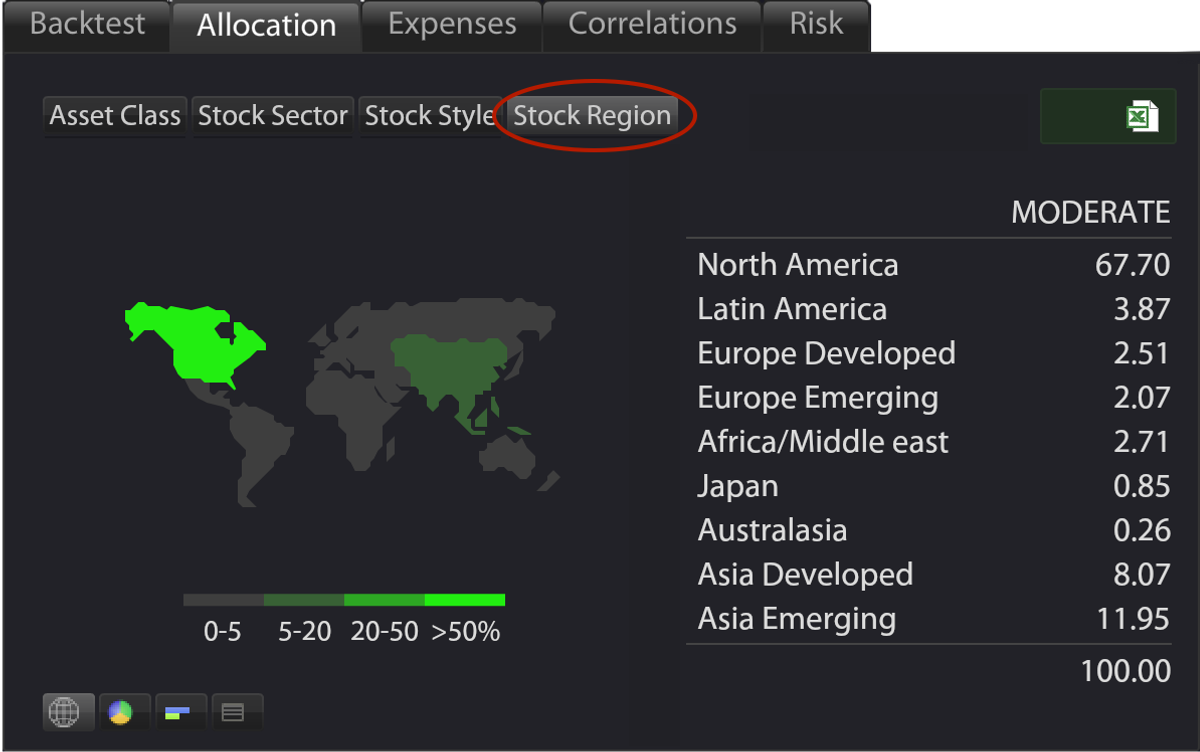Click the 0.85 Japan value
This screenshot has width=1200, height=752.
[1142, 487]
